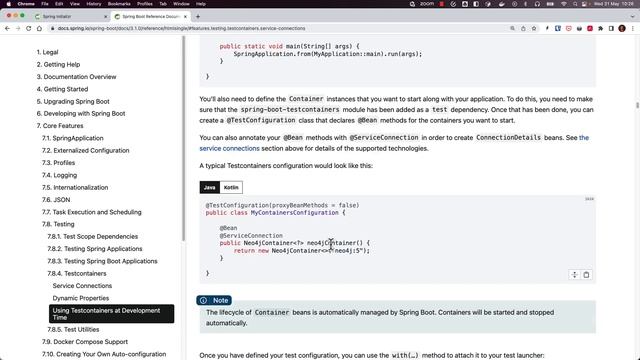Open the Chrome profile avatar

tap(622, 29)
